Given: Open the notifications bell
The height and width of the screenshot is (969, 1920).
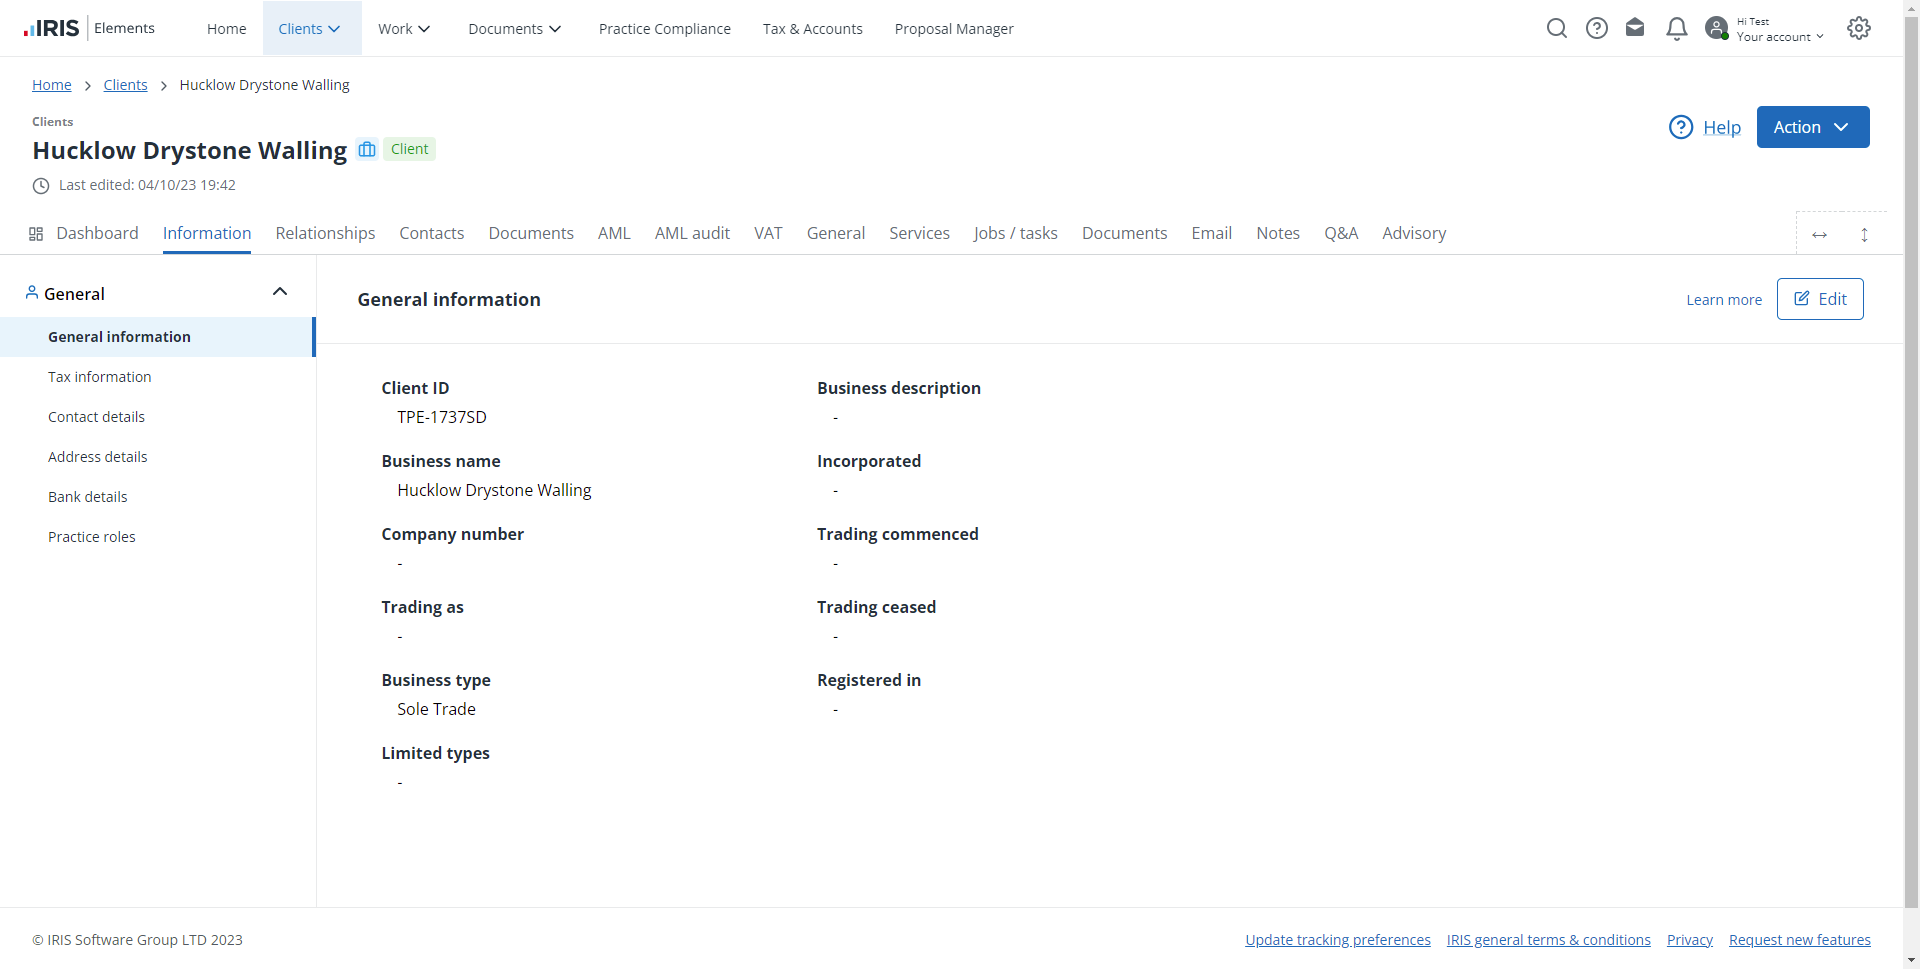Looking at the screenshot, I should point(1677,28).
